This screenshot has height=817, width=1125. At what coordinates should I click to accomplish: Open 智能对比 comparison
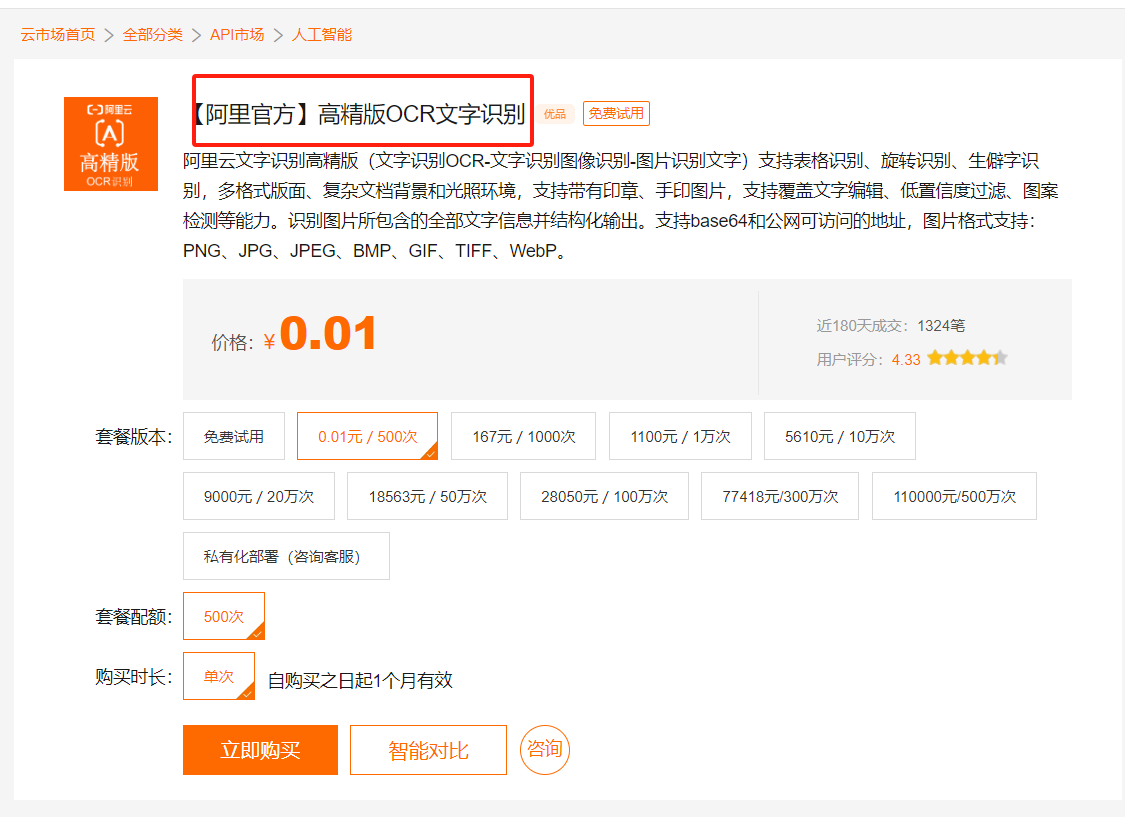point(428,750)
